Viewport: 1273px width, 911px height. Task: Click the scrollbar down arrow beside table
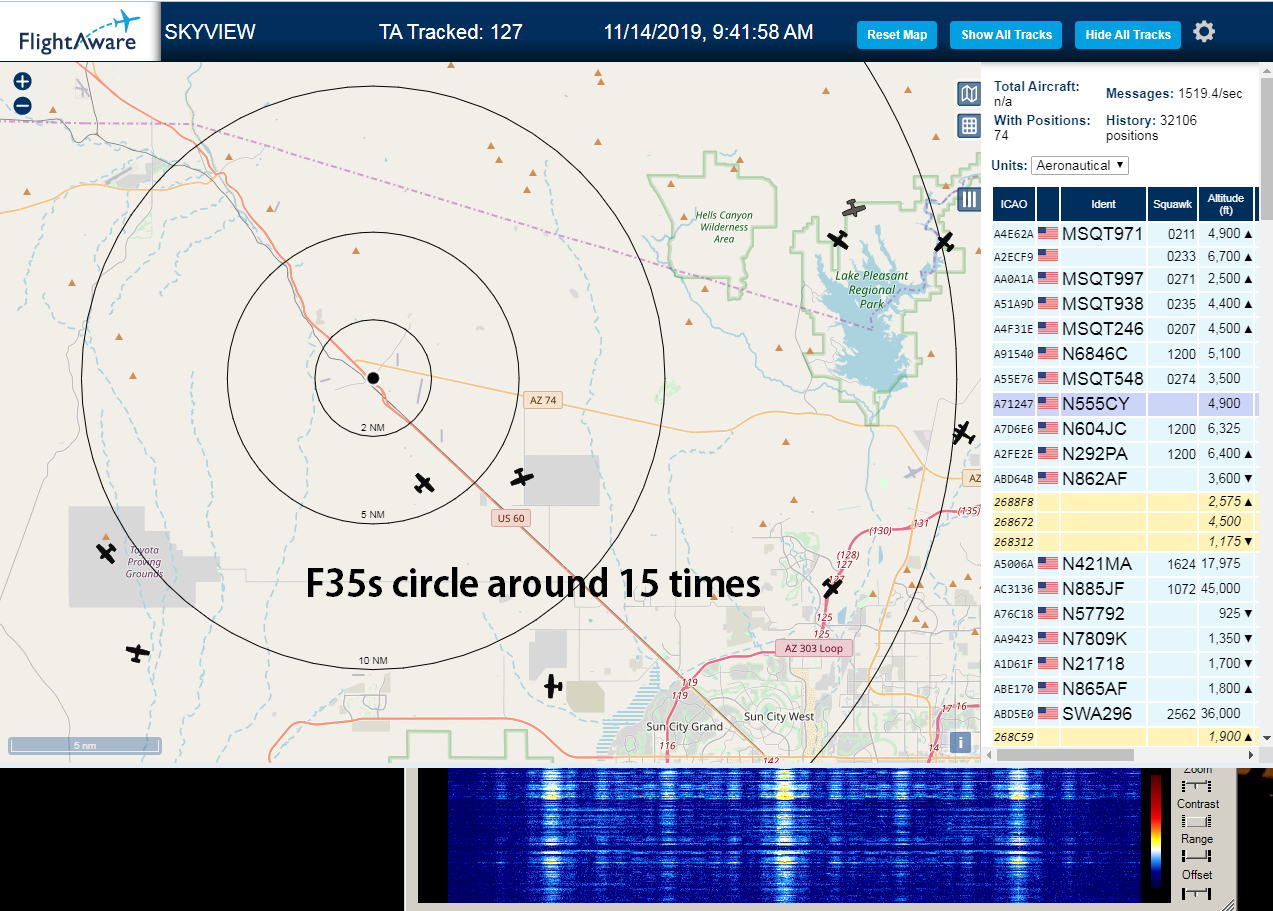pos(1266,738)
